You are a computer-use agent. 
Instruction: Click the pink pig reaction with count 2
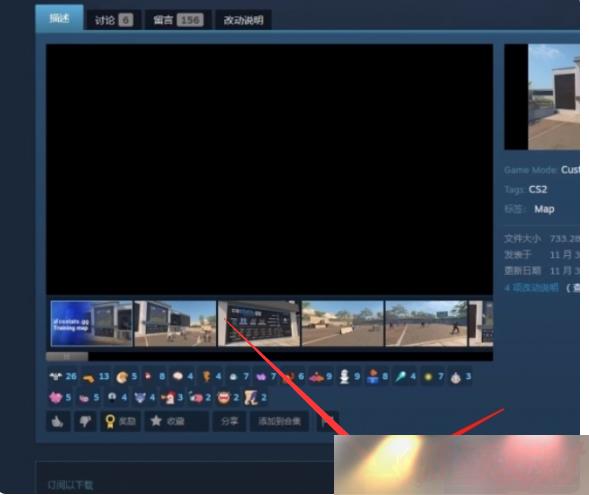(x=200, y=397)
